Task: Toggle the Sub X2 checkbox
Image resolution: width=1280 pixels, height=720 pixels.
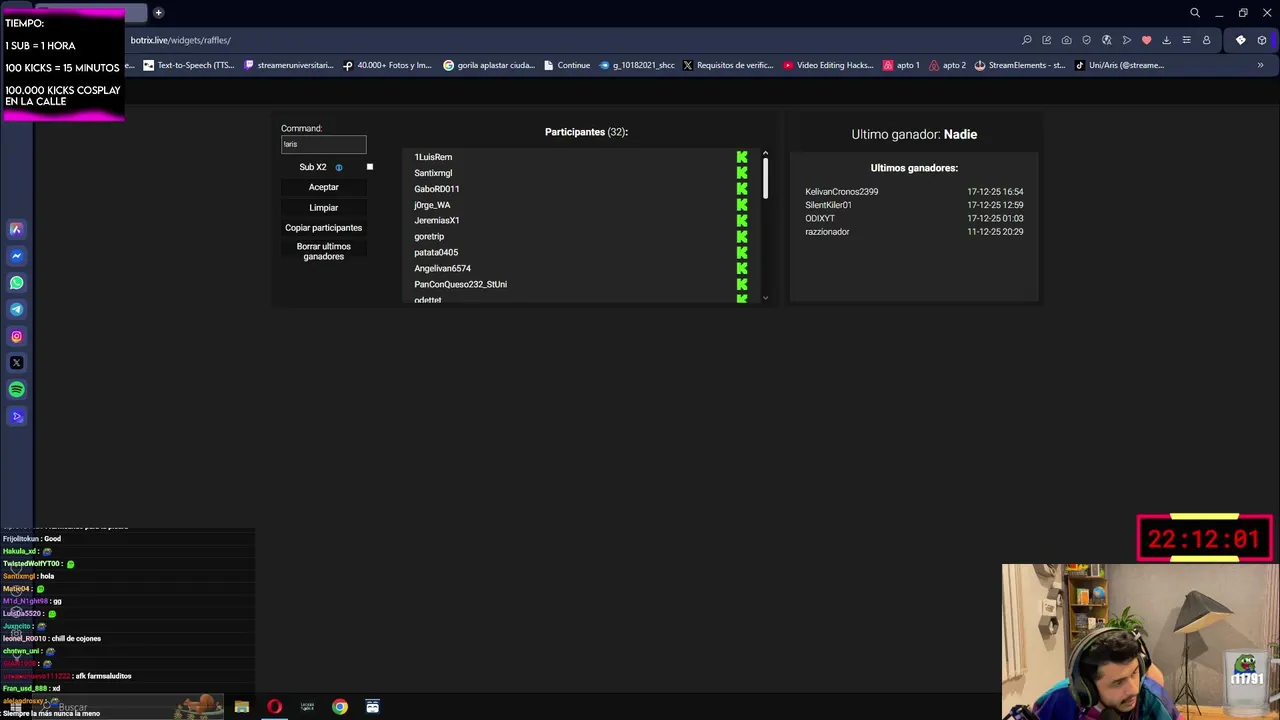Action: pyautogui.click(x=370, y=167)
